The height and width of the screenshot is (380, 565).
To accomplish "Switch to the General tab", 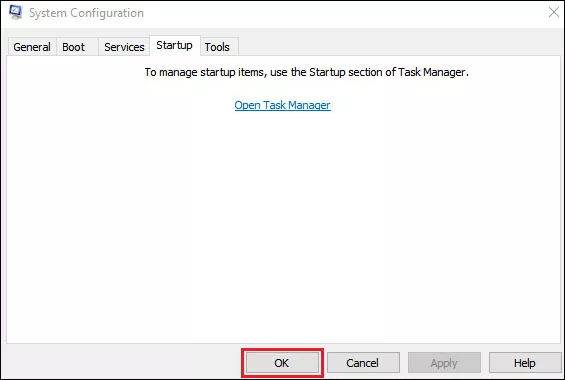I will coord(32,47).
